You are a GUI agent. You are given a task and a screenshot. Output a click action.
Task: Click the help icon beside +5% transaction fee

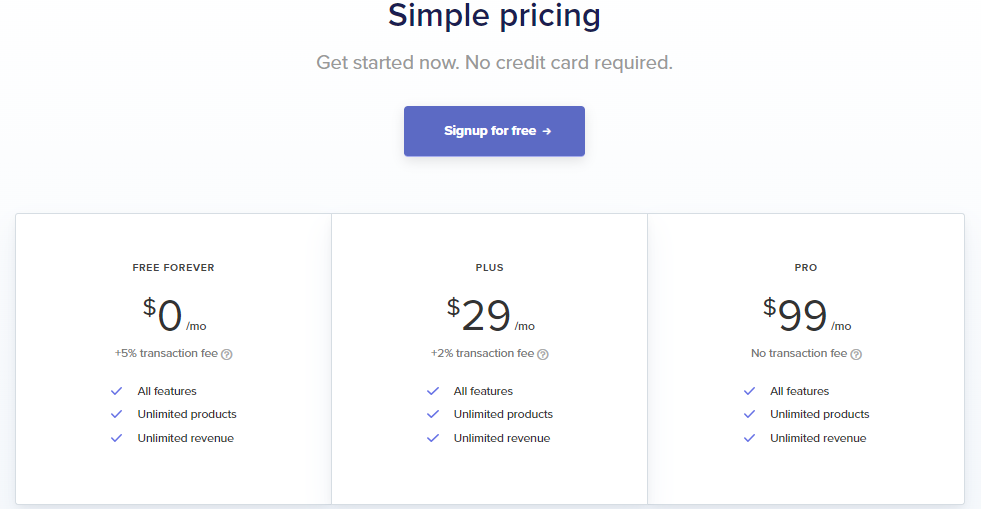coord(227,354)
